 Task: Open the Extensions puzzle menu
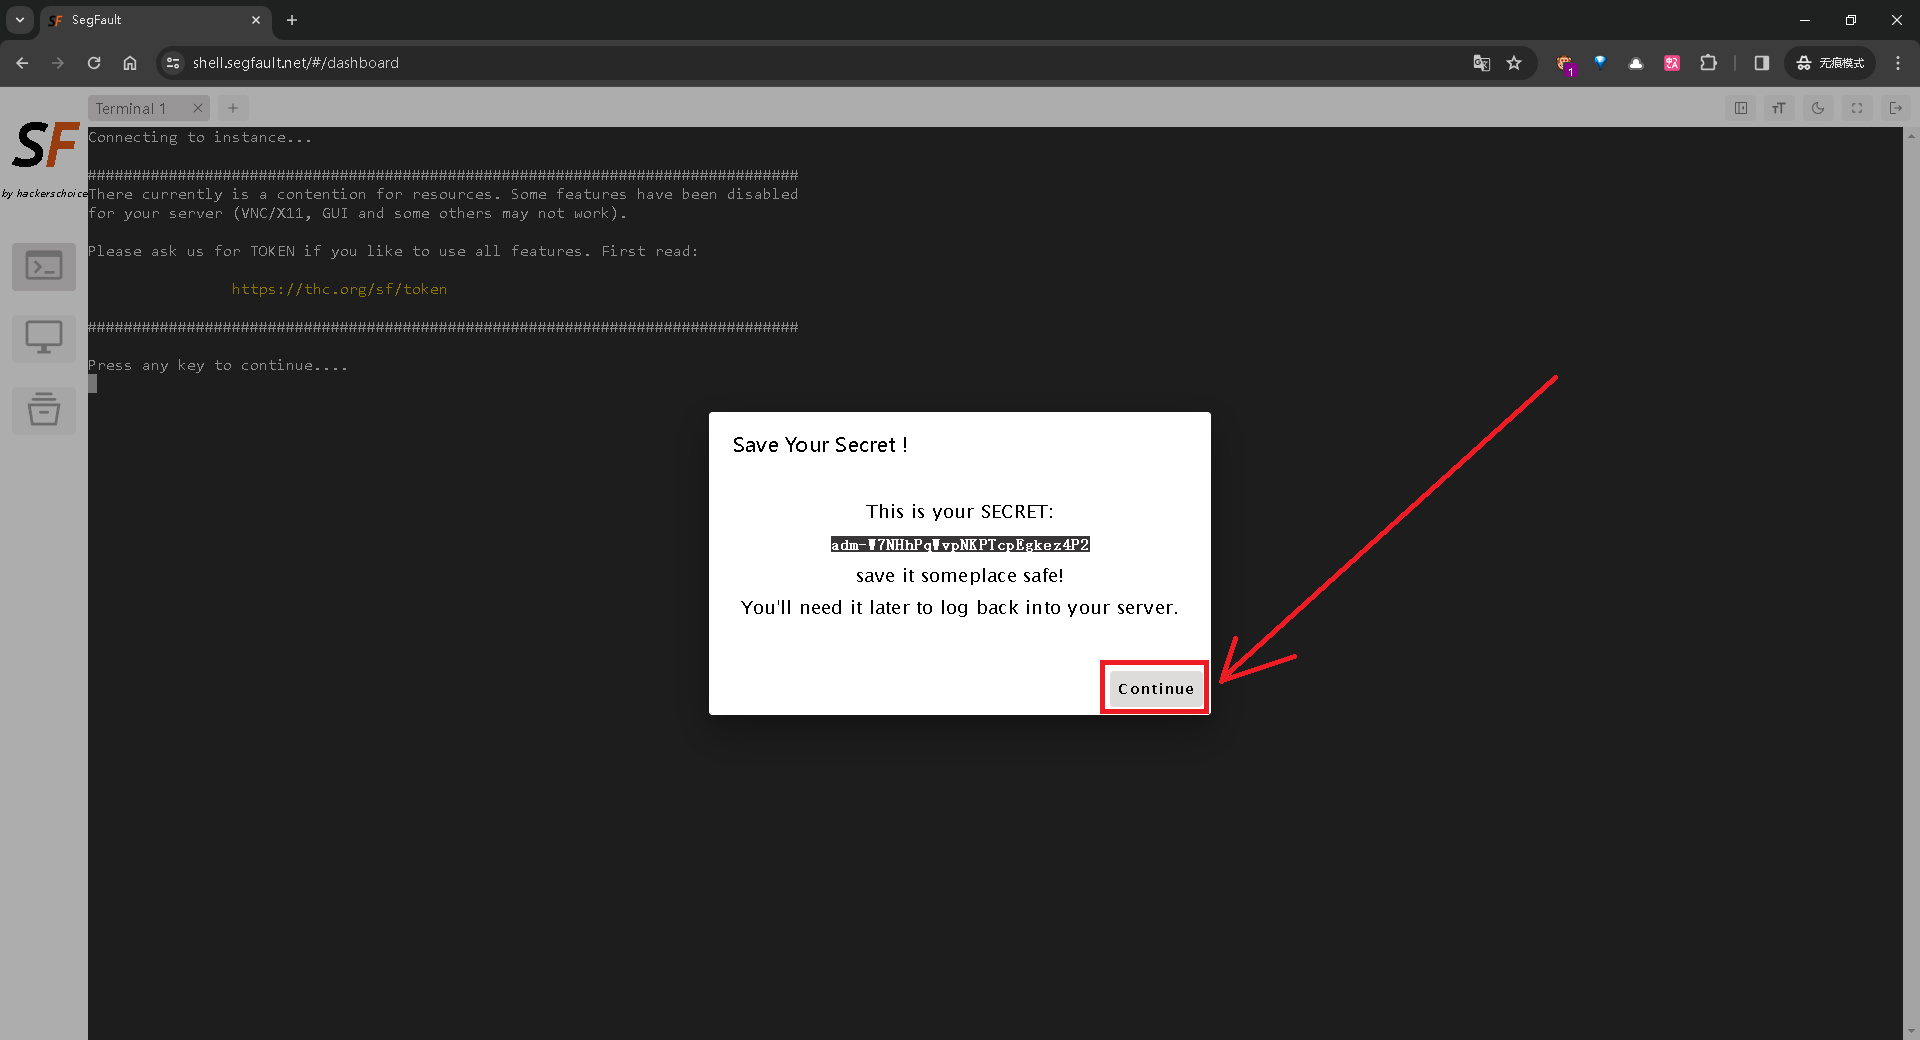click(x=1708, y=63)
